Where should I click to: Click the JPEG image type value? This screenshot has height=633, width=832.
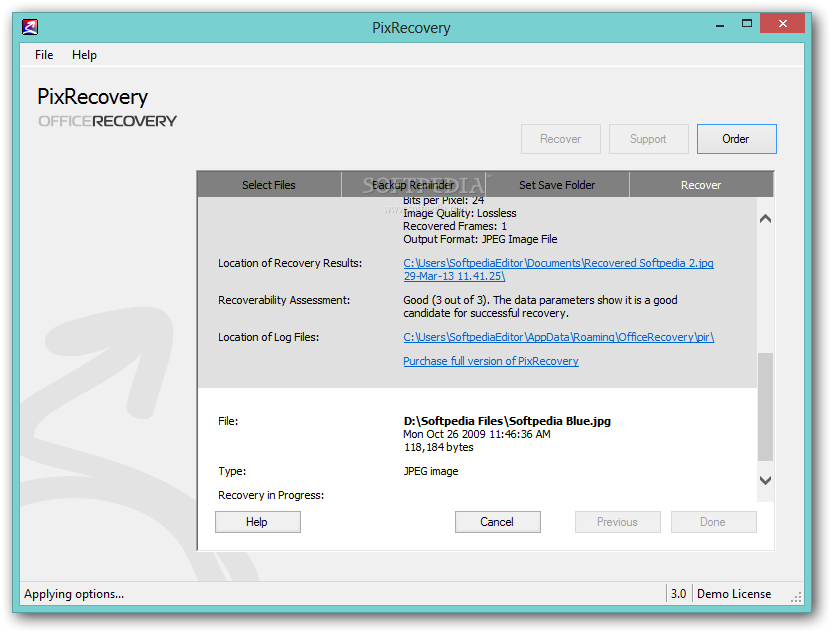point(431,471)
